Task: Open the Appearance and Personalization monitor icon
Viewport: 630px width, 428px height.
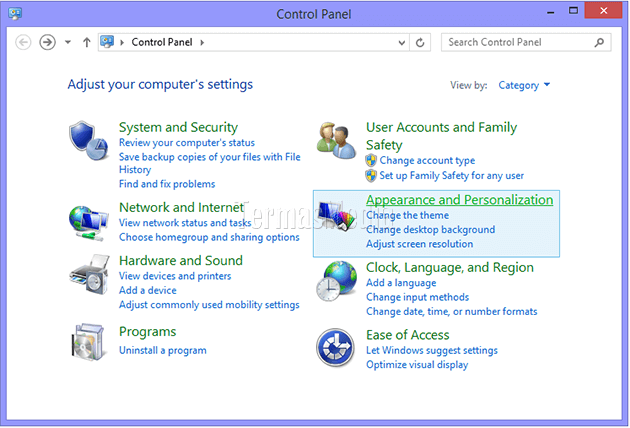Action: pyautogui.click(x=337, y=216)
